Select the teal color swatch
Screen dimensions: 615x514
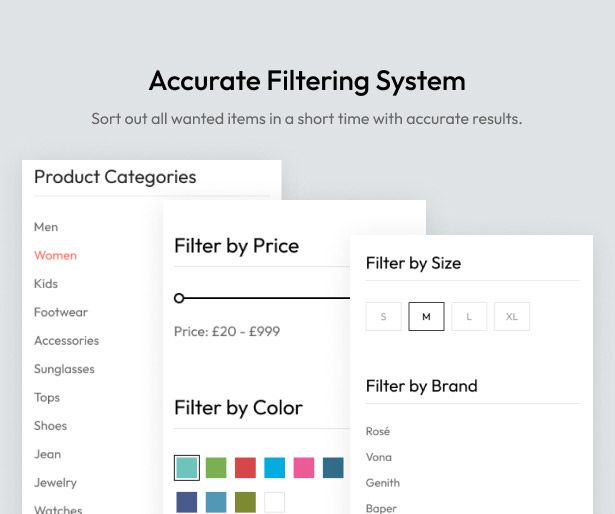pos(186,467)
